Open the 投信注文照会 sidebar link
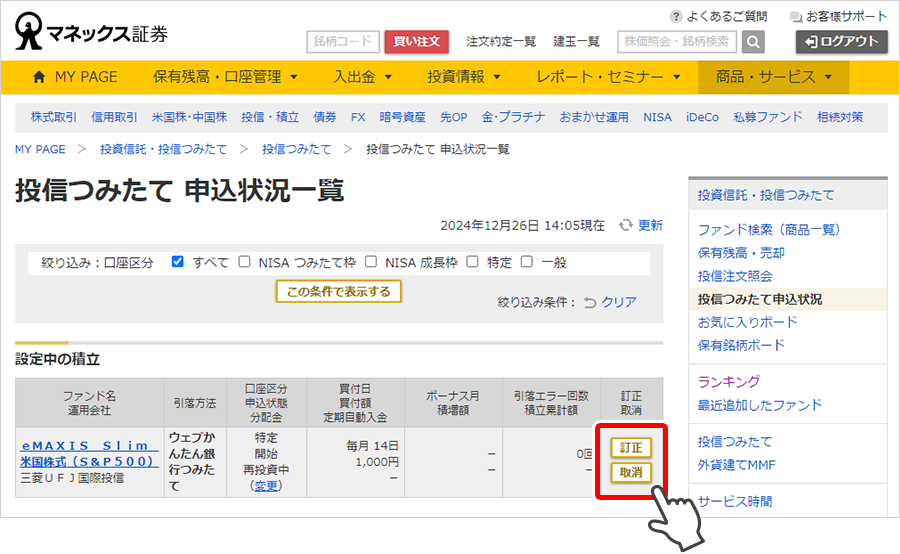 coord(735,276)
